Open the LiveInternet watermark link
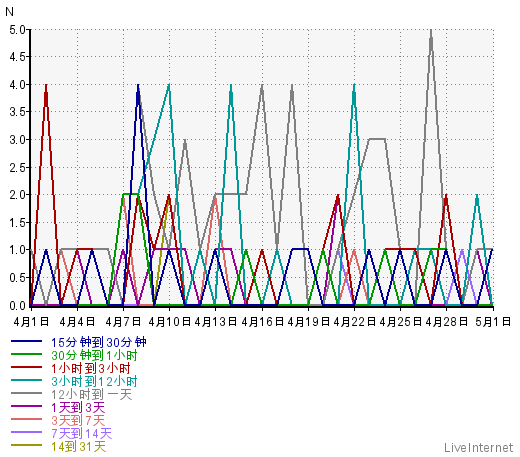 click(x=479, y=447)
